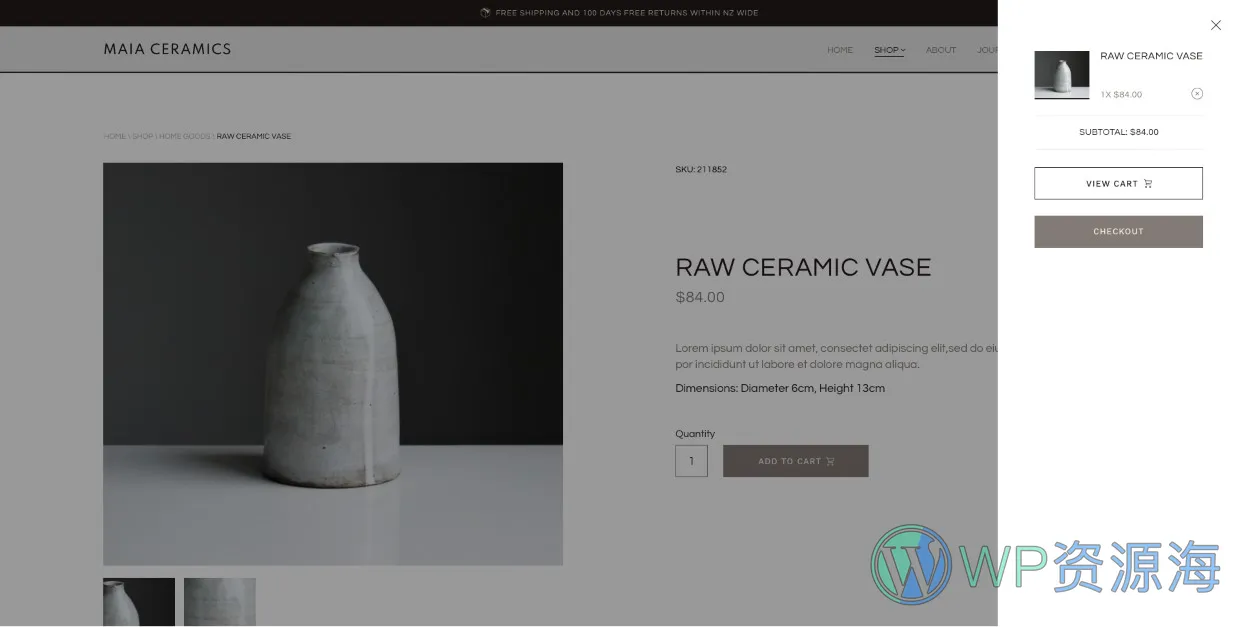
Task: Select first vase gallery thumbnail
Action: coord(139,602)
